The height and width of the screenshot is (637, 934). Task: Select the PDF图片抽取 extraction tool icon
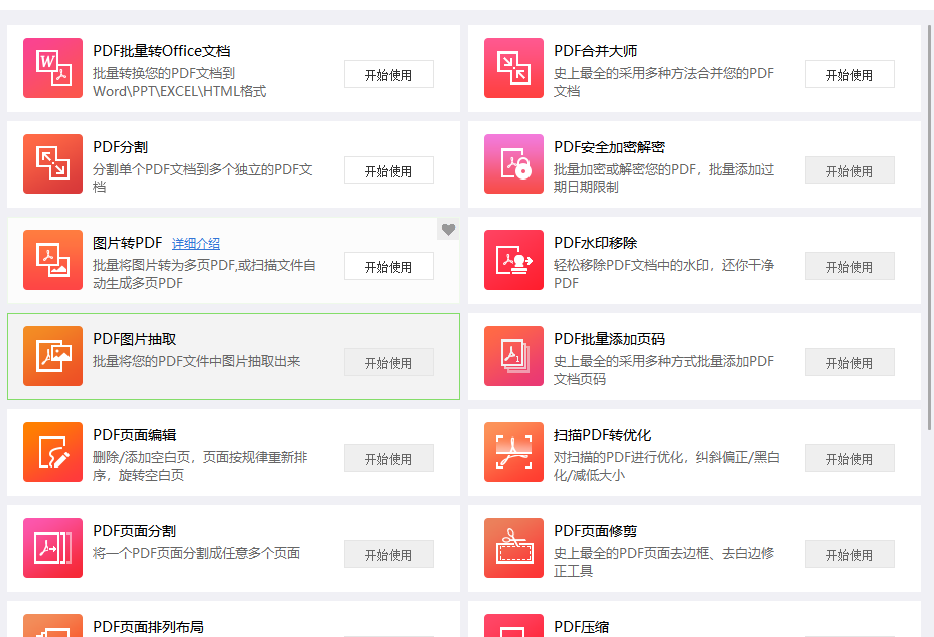click(52, 356)
